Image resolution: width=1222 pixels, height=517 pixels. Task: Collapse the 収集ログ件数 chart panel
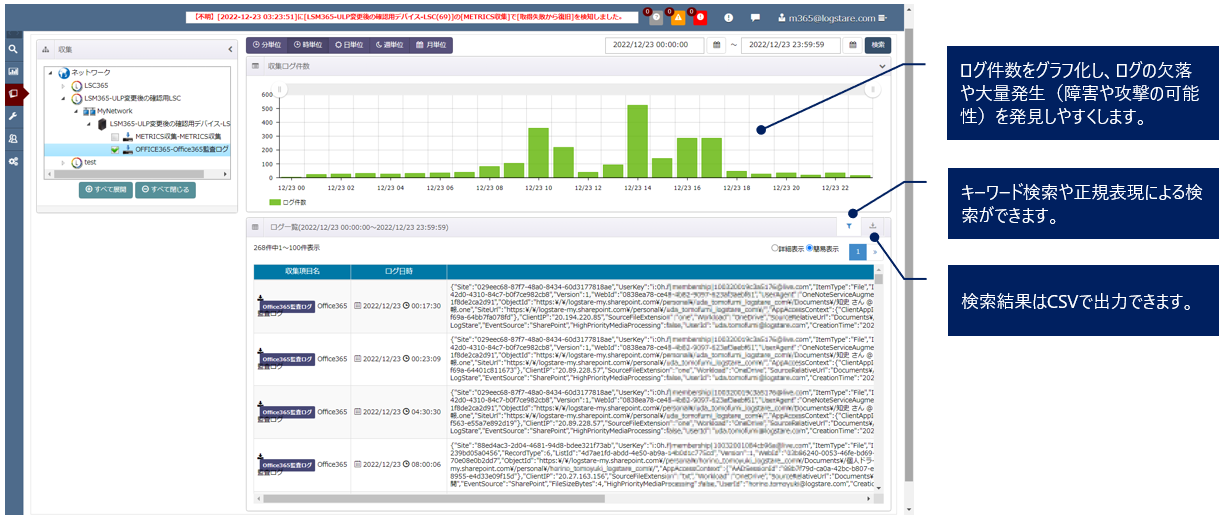coord(882,66)
